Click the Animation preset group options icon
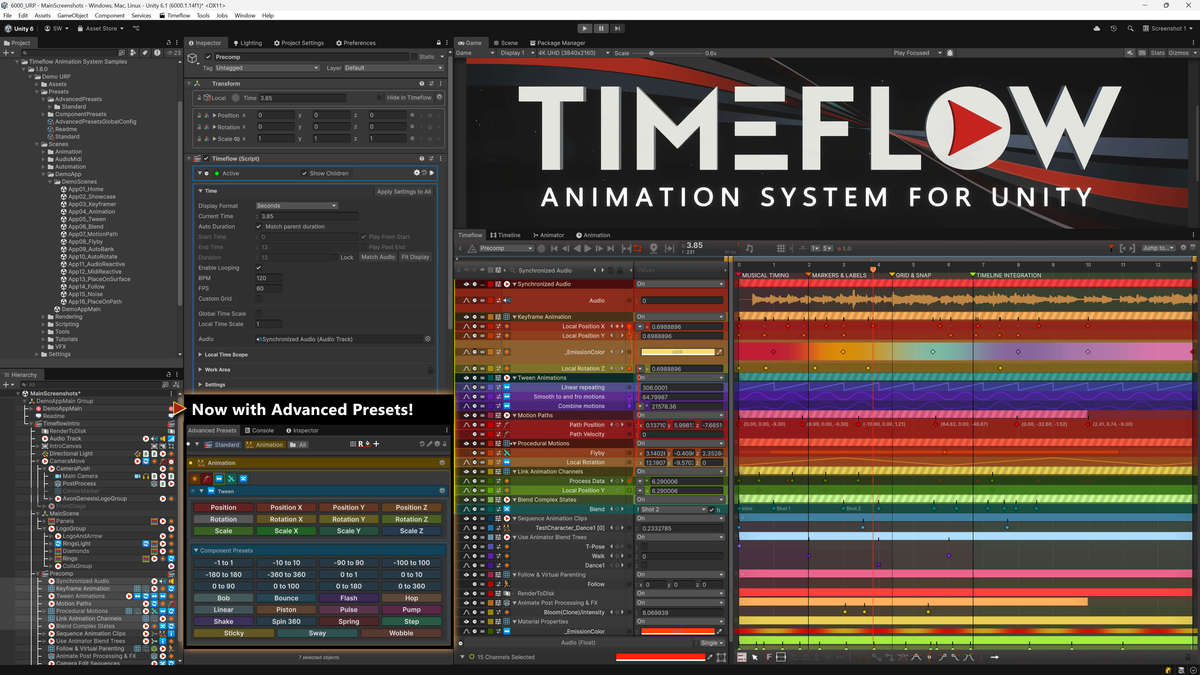This screenshot has height=675, width=1200. 442,463
